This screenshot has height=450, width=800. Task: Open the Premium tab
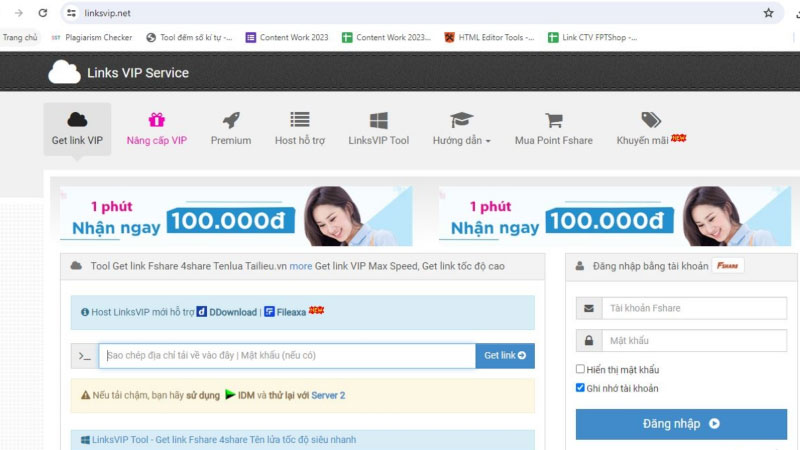pos(231,129)
